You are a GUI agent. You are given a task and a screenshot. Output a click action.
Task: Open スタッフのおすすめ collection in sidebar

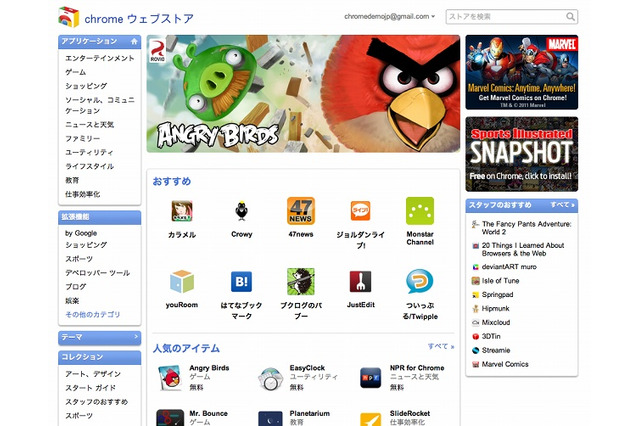[96, 402]
